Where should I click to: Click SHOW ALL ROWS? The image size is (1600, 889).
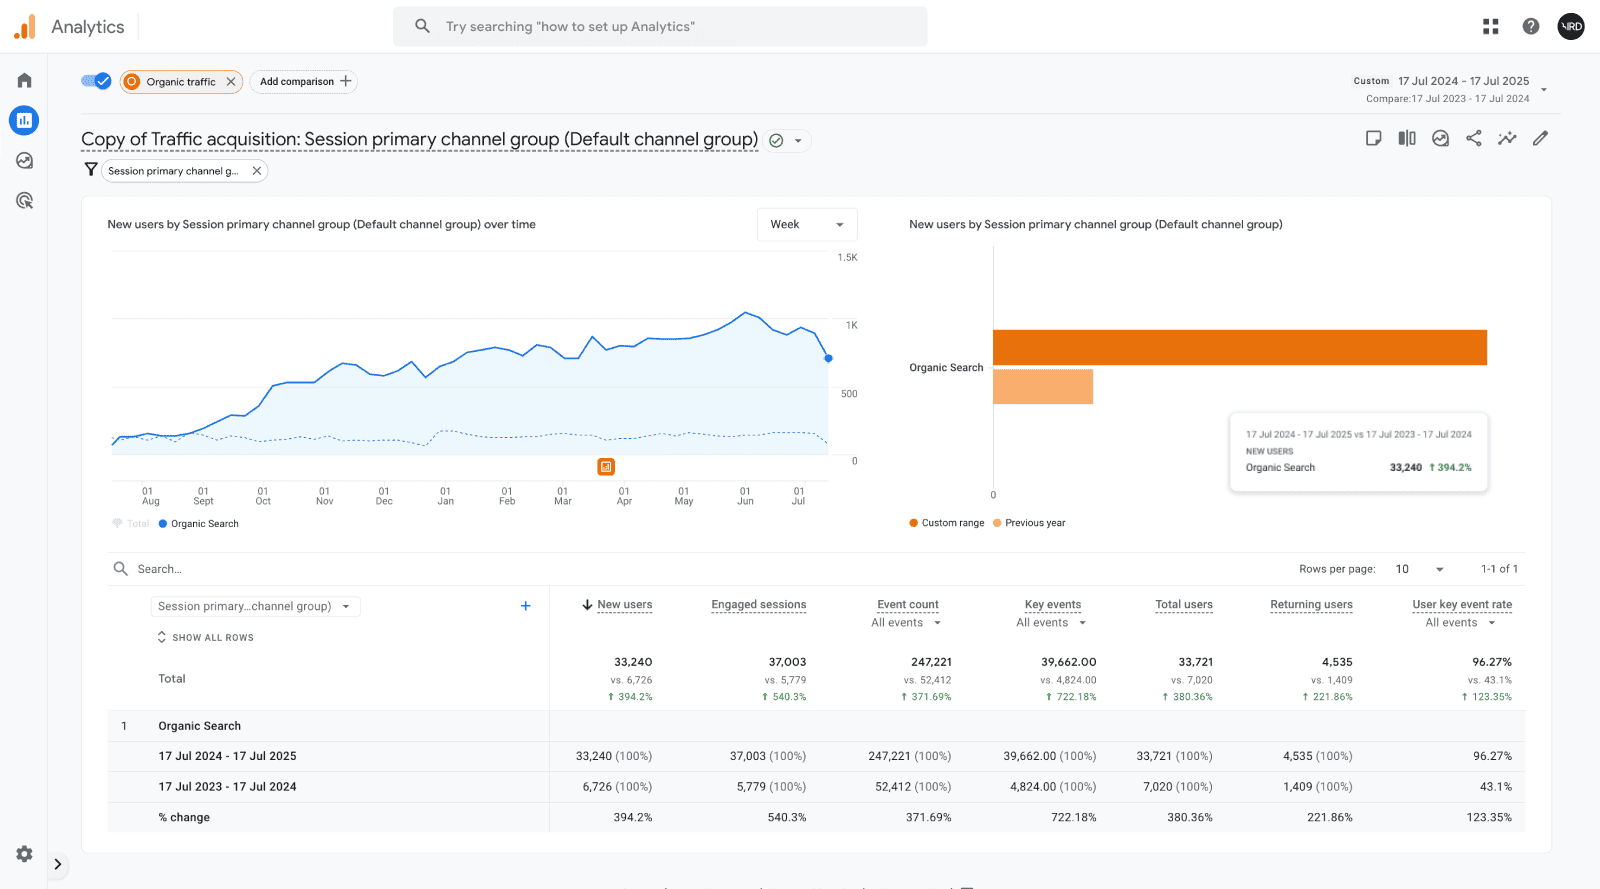[x=206, y=638]
